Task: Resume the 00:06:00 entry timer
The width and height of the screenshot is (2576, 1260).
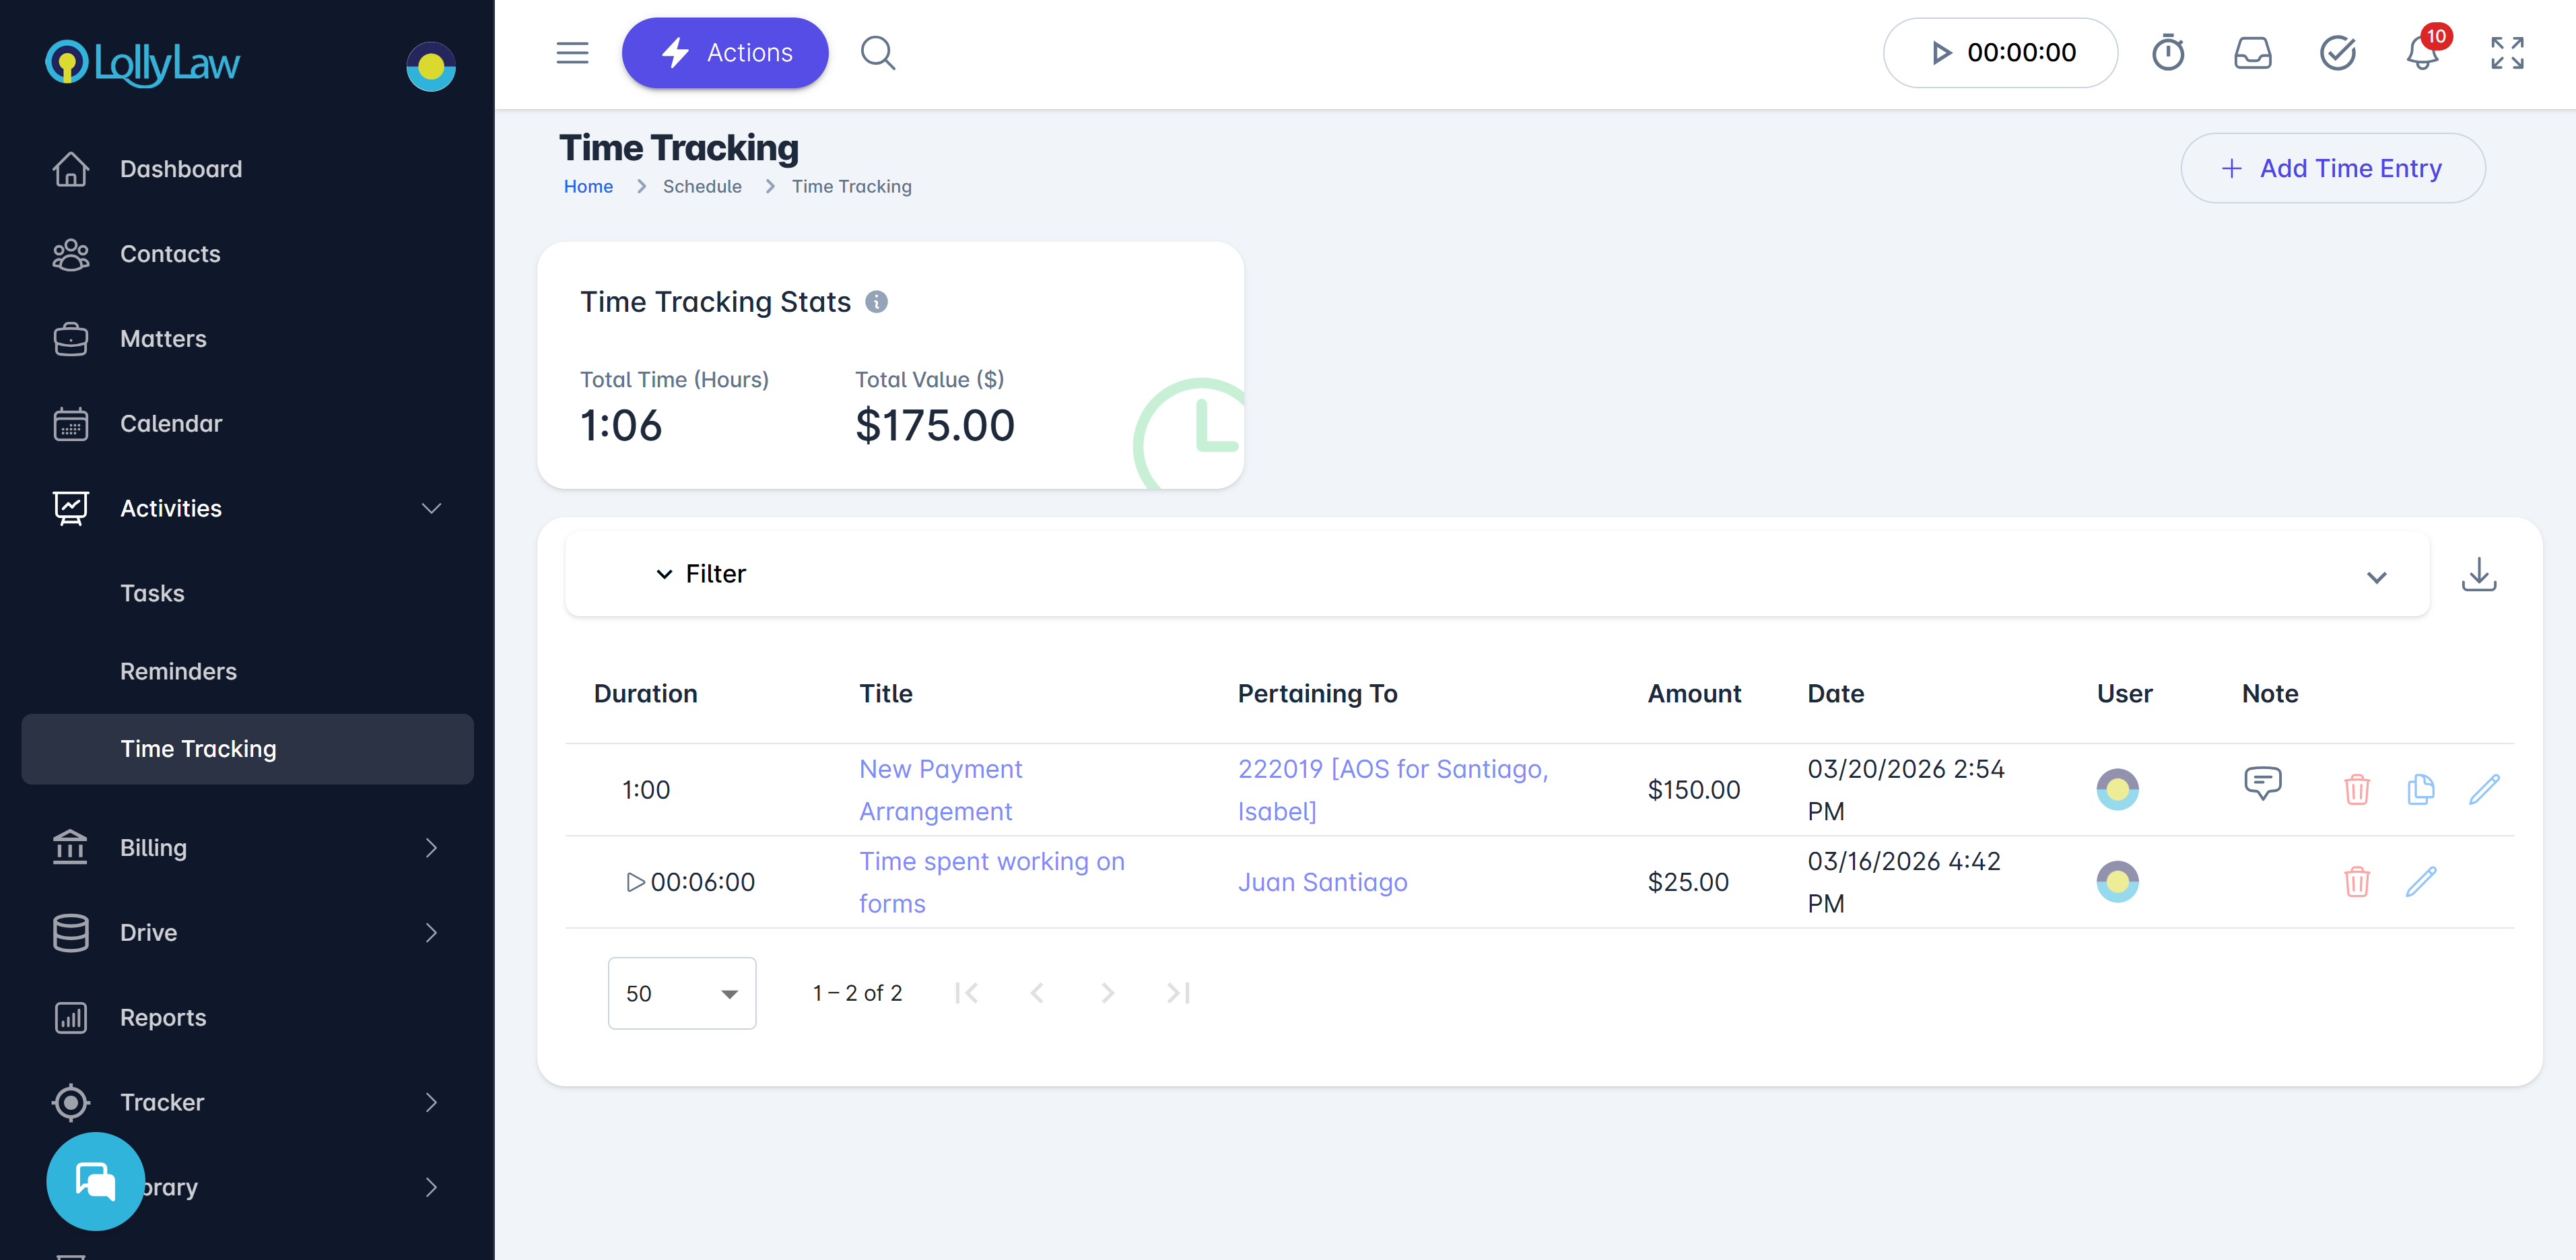Action: tap(635, 882)
